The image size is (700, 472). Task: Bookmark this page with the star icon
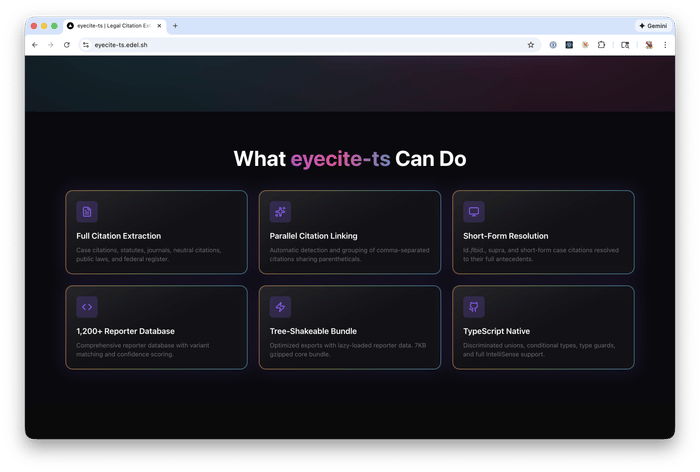coord(531,45)
